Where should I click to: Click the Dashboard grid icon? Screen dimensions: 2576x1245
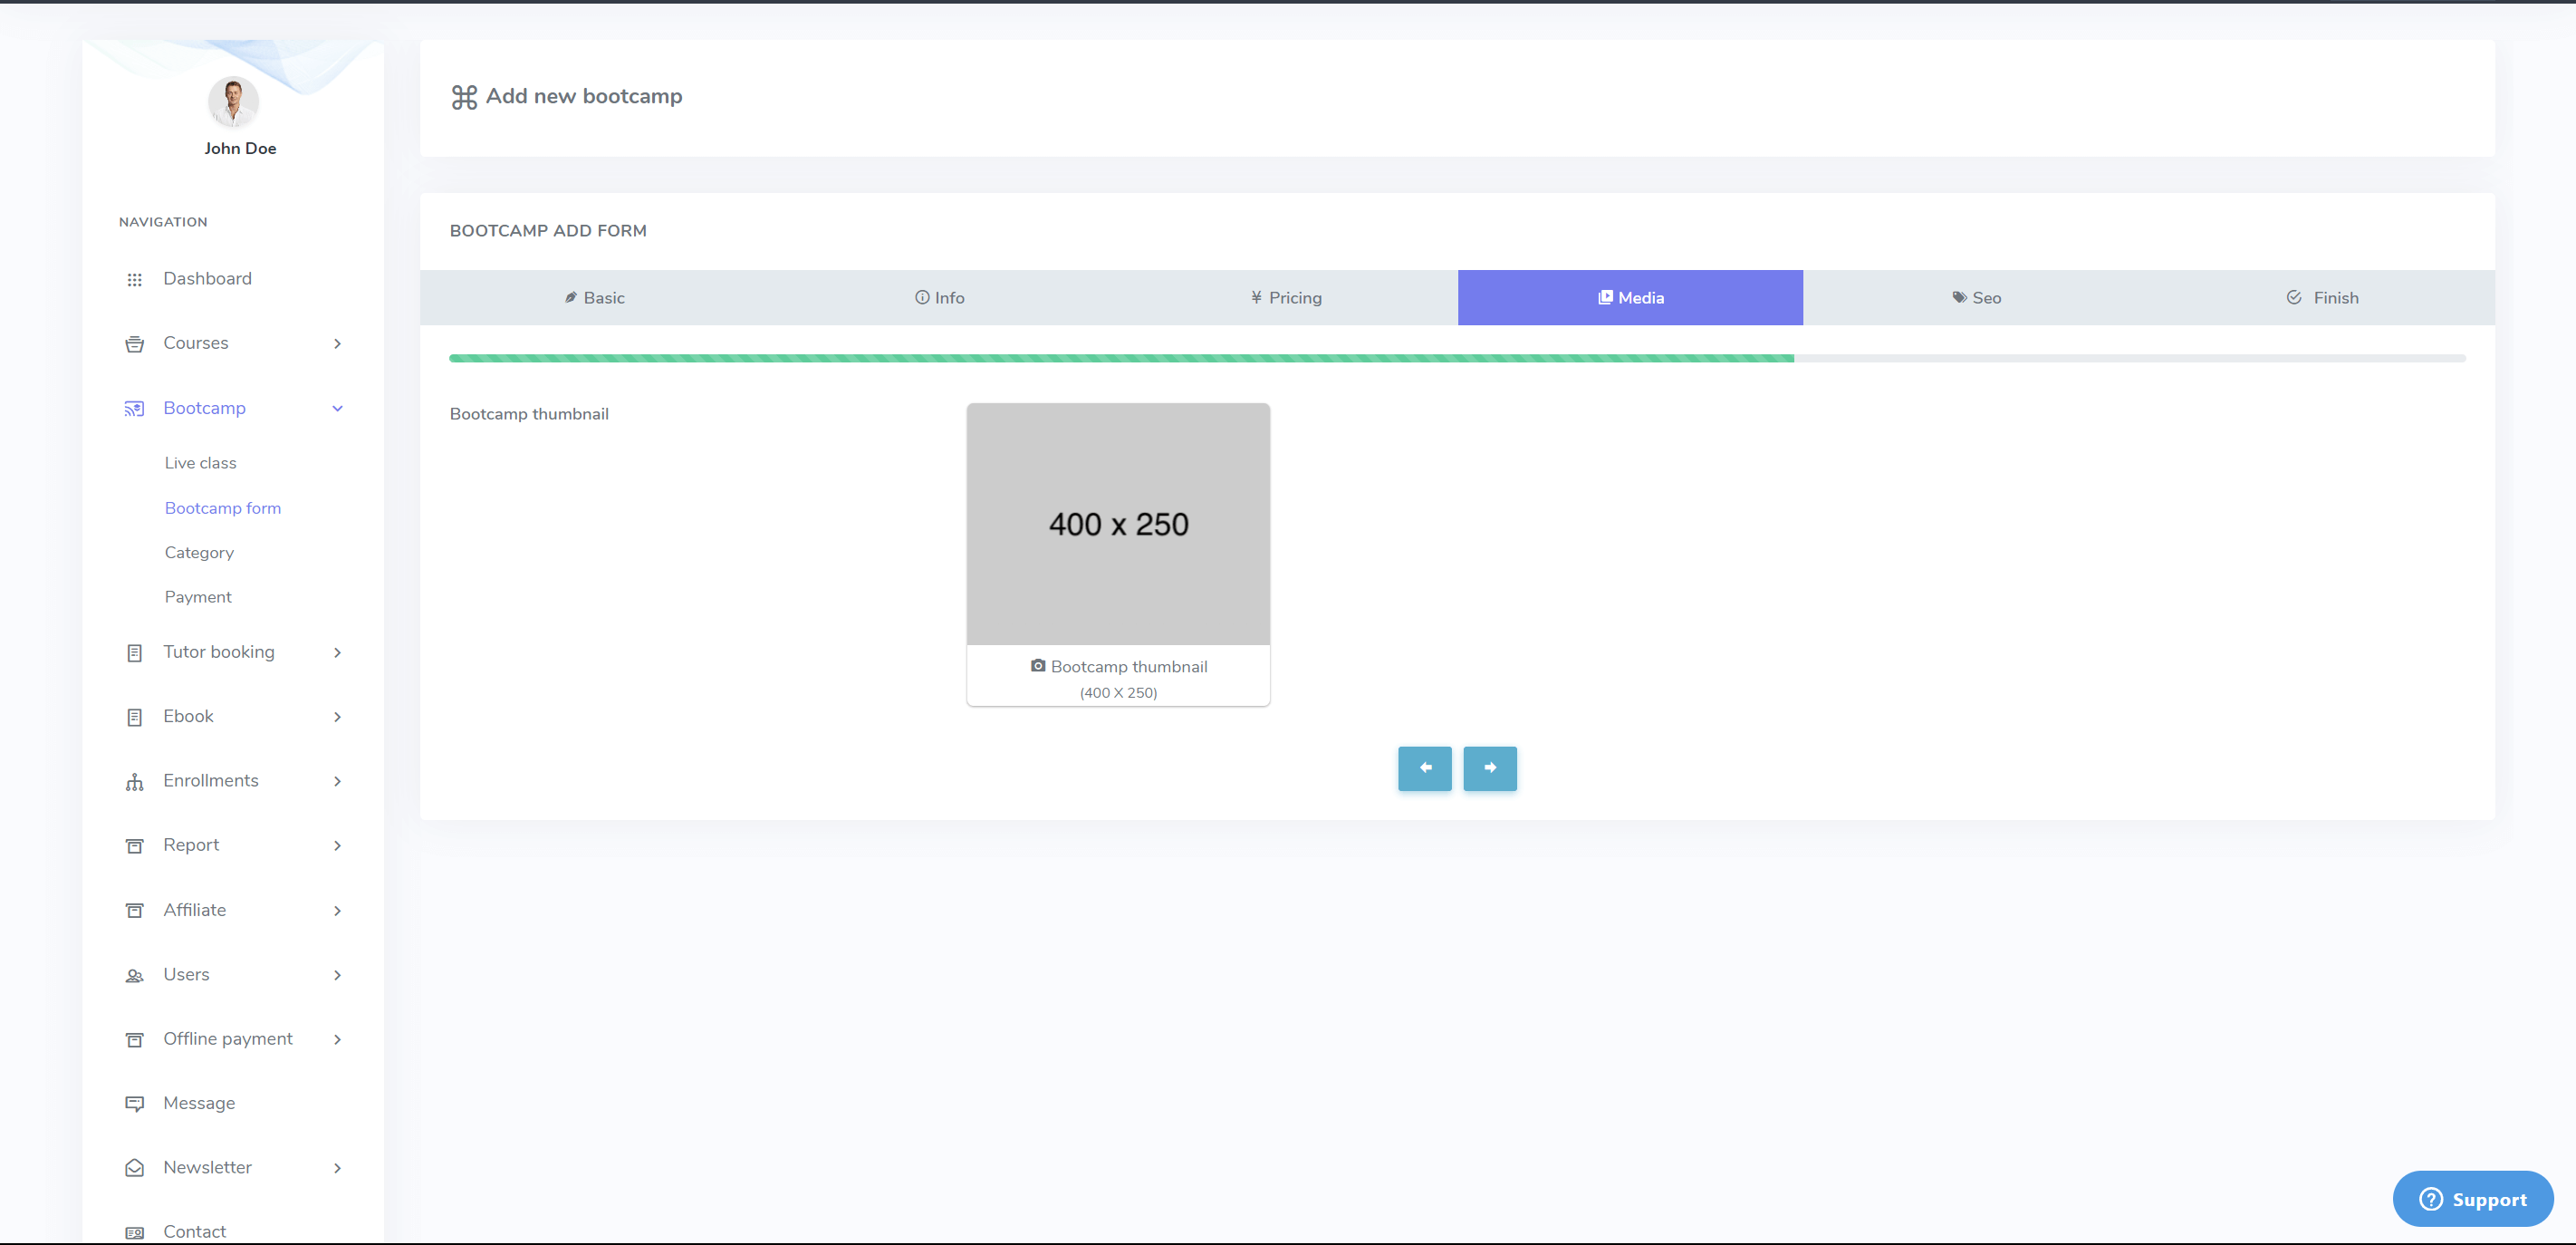(134, 280)
